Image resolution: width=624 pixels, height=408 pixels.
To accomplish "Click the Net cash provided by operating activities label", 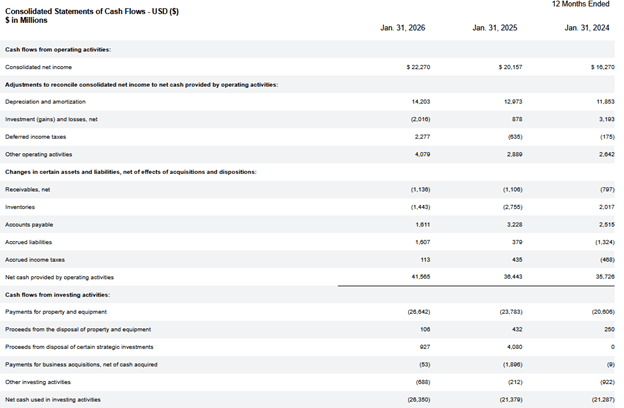I will coord(59,277).
